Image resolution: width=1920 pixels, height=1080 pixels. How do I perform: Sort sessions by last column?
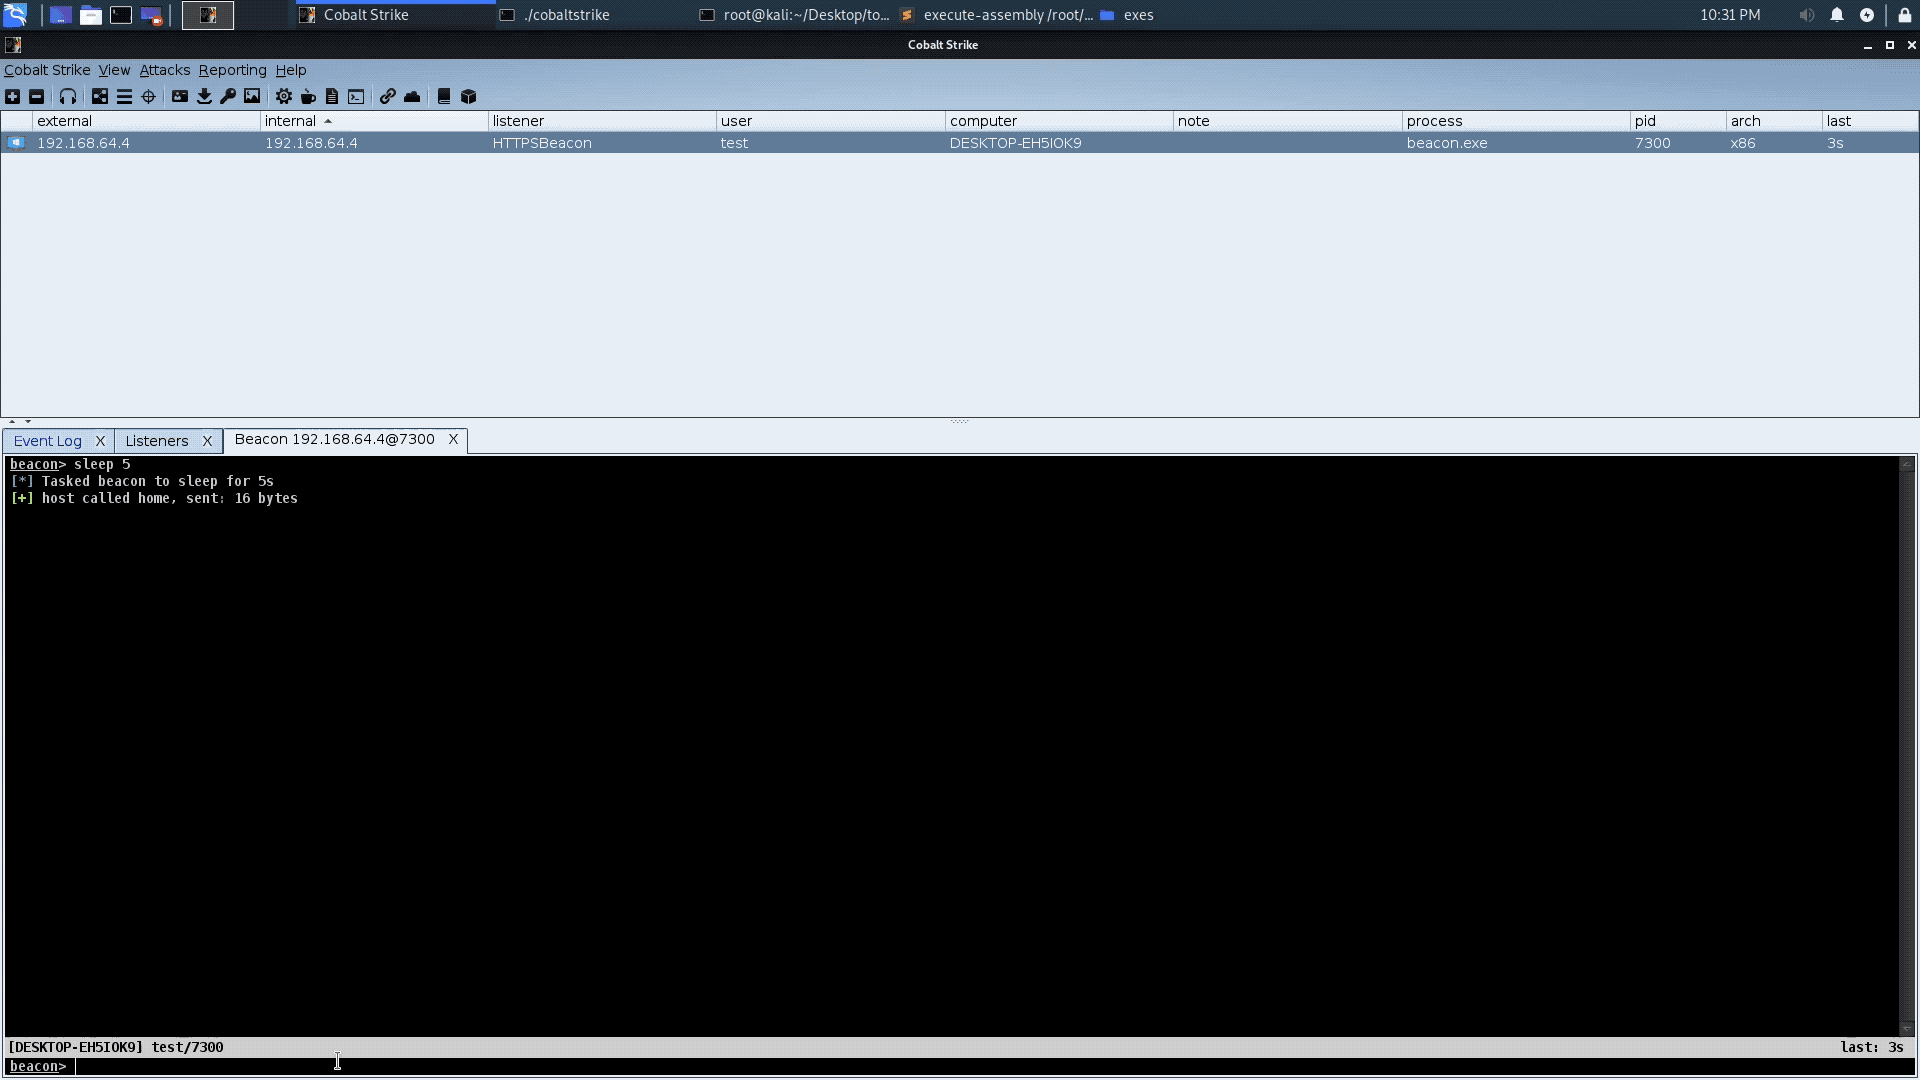(1870, 121)
